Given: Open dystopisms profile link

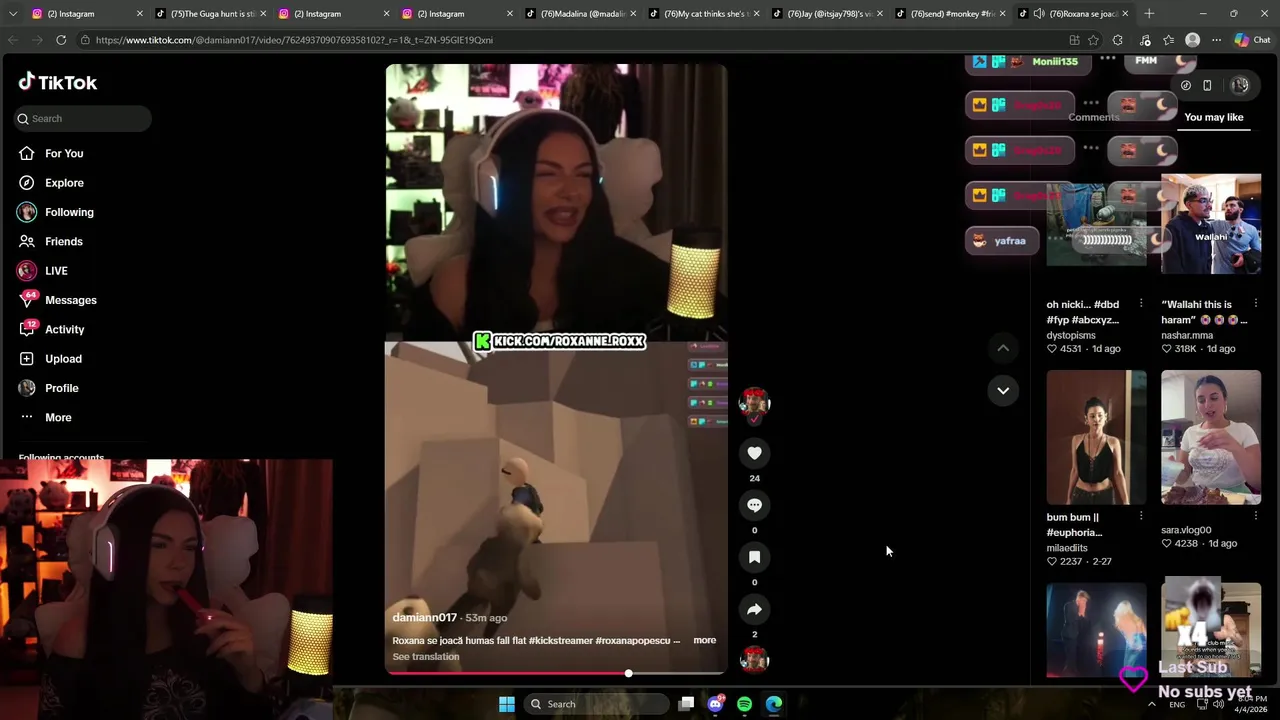Looking at the screenshot, I should click(x=1071, y=335).
